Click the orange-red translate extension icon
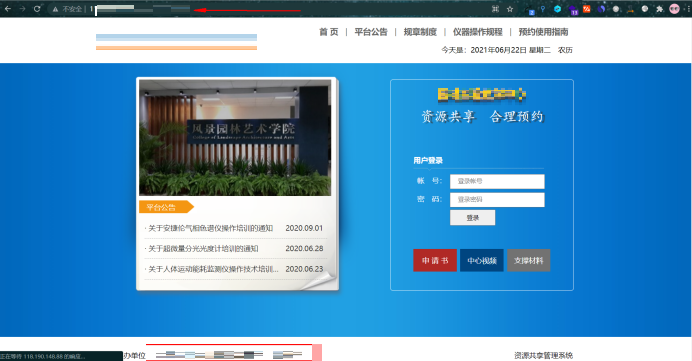This screenshot has height=361, width=692. 587,8
